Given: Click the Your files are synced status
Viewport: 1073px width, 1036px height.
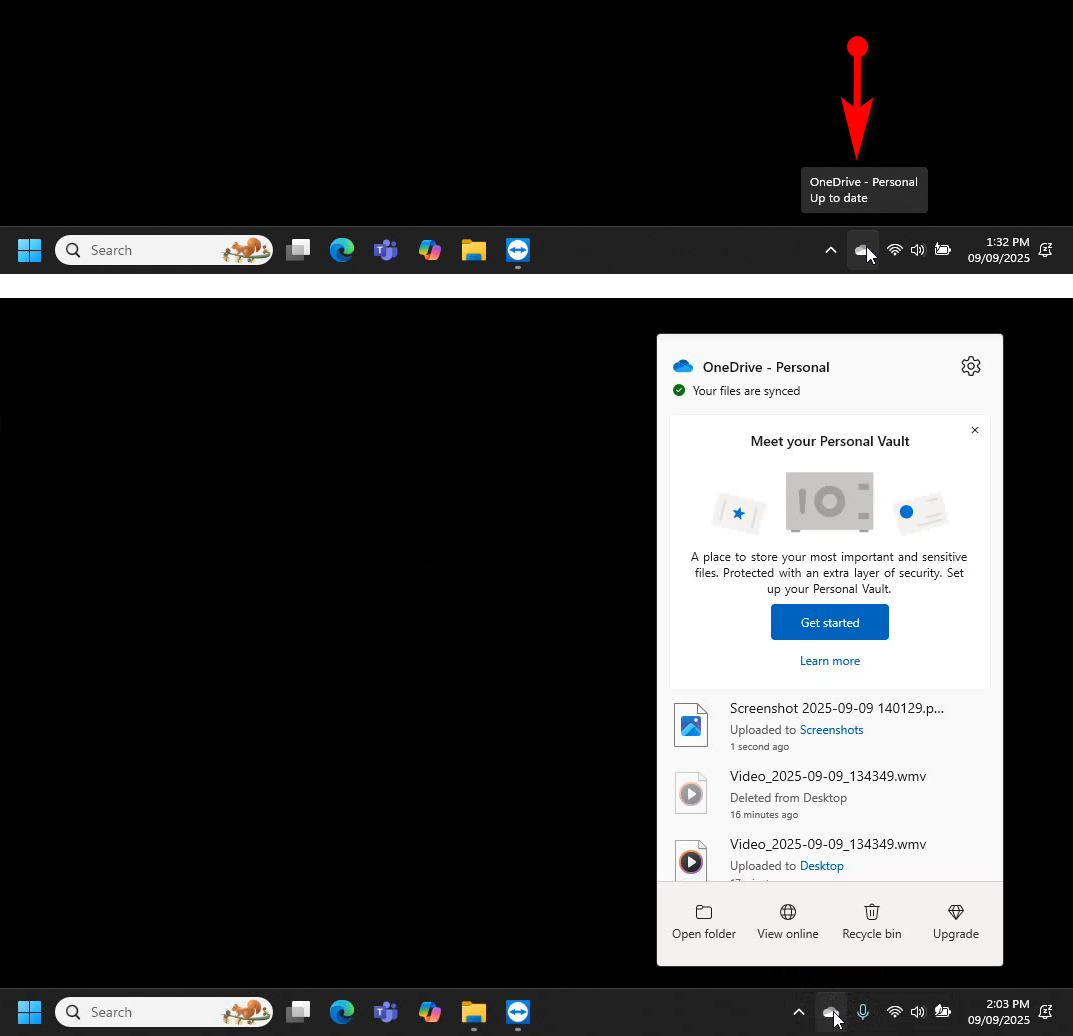Looking at the screenshot, I should [746, 391].
